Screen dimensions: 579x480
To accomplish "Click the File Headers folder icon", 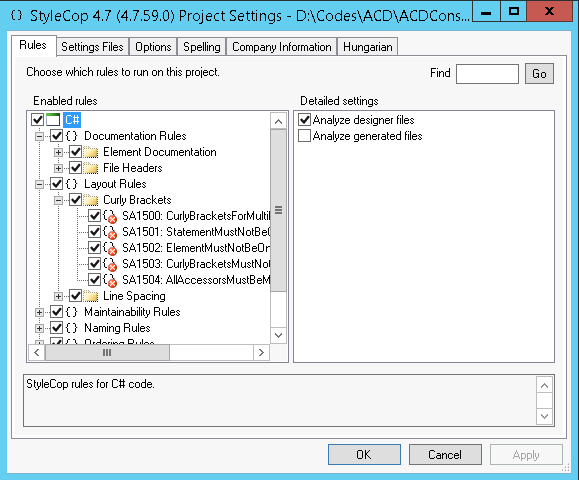I will (x=90, y=168).
